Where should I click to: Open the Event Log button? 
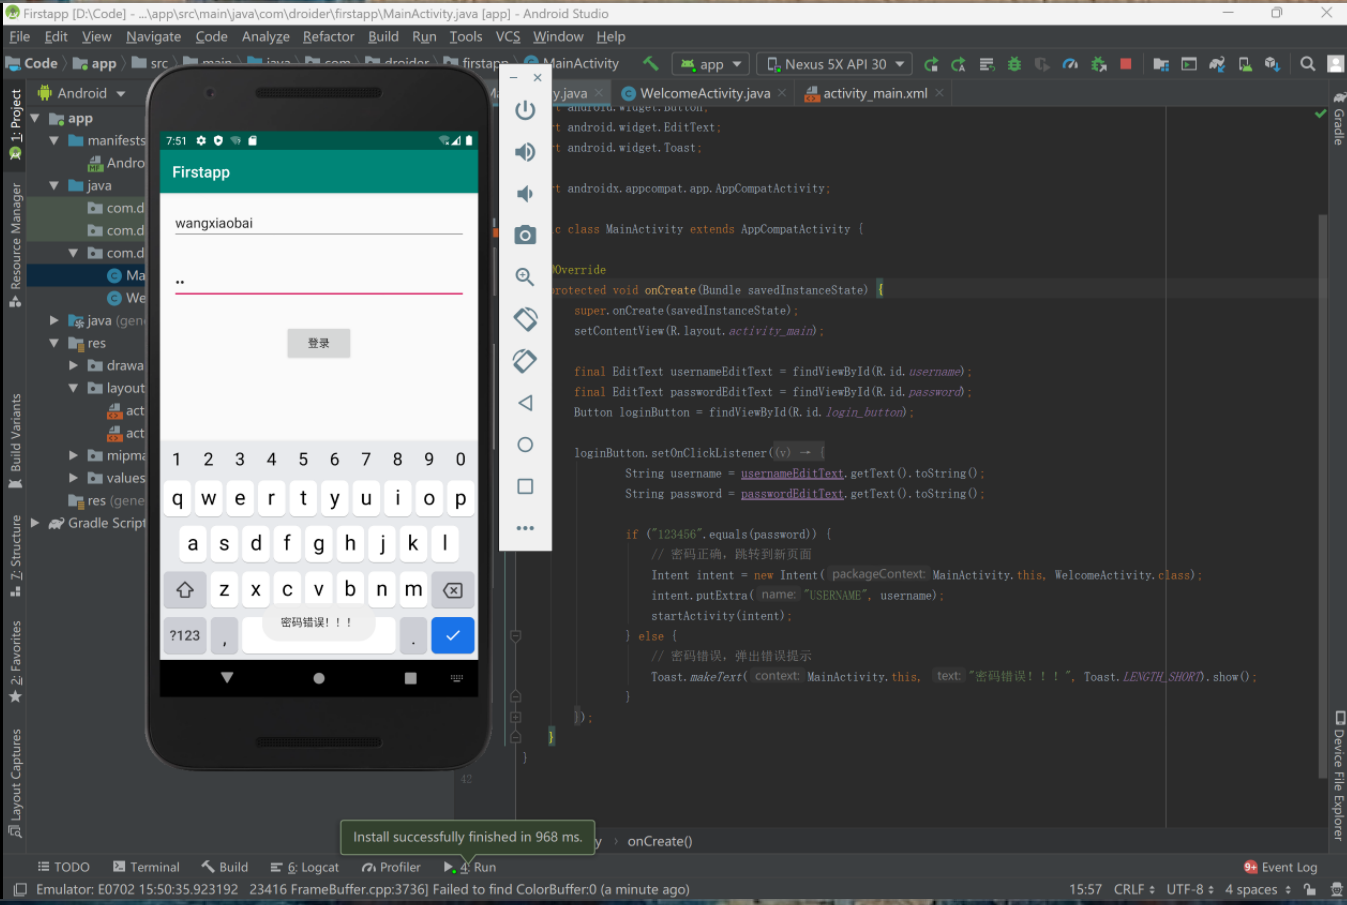(x=1280, y=867)
